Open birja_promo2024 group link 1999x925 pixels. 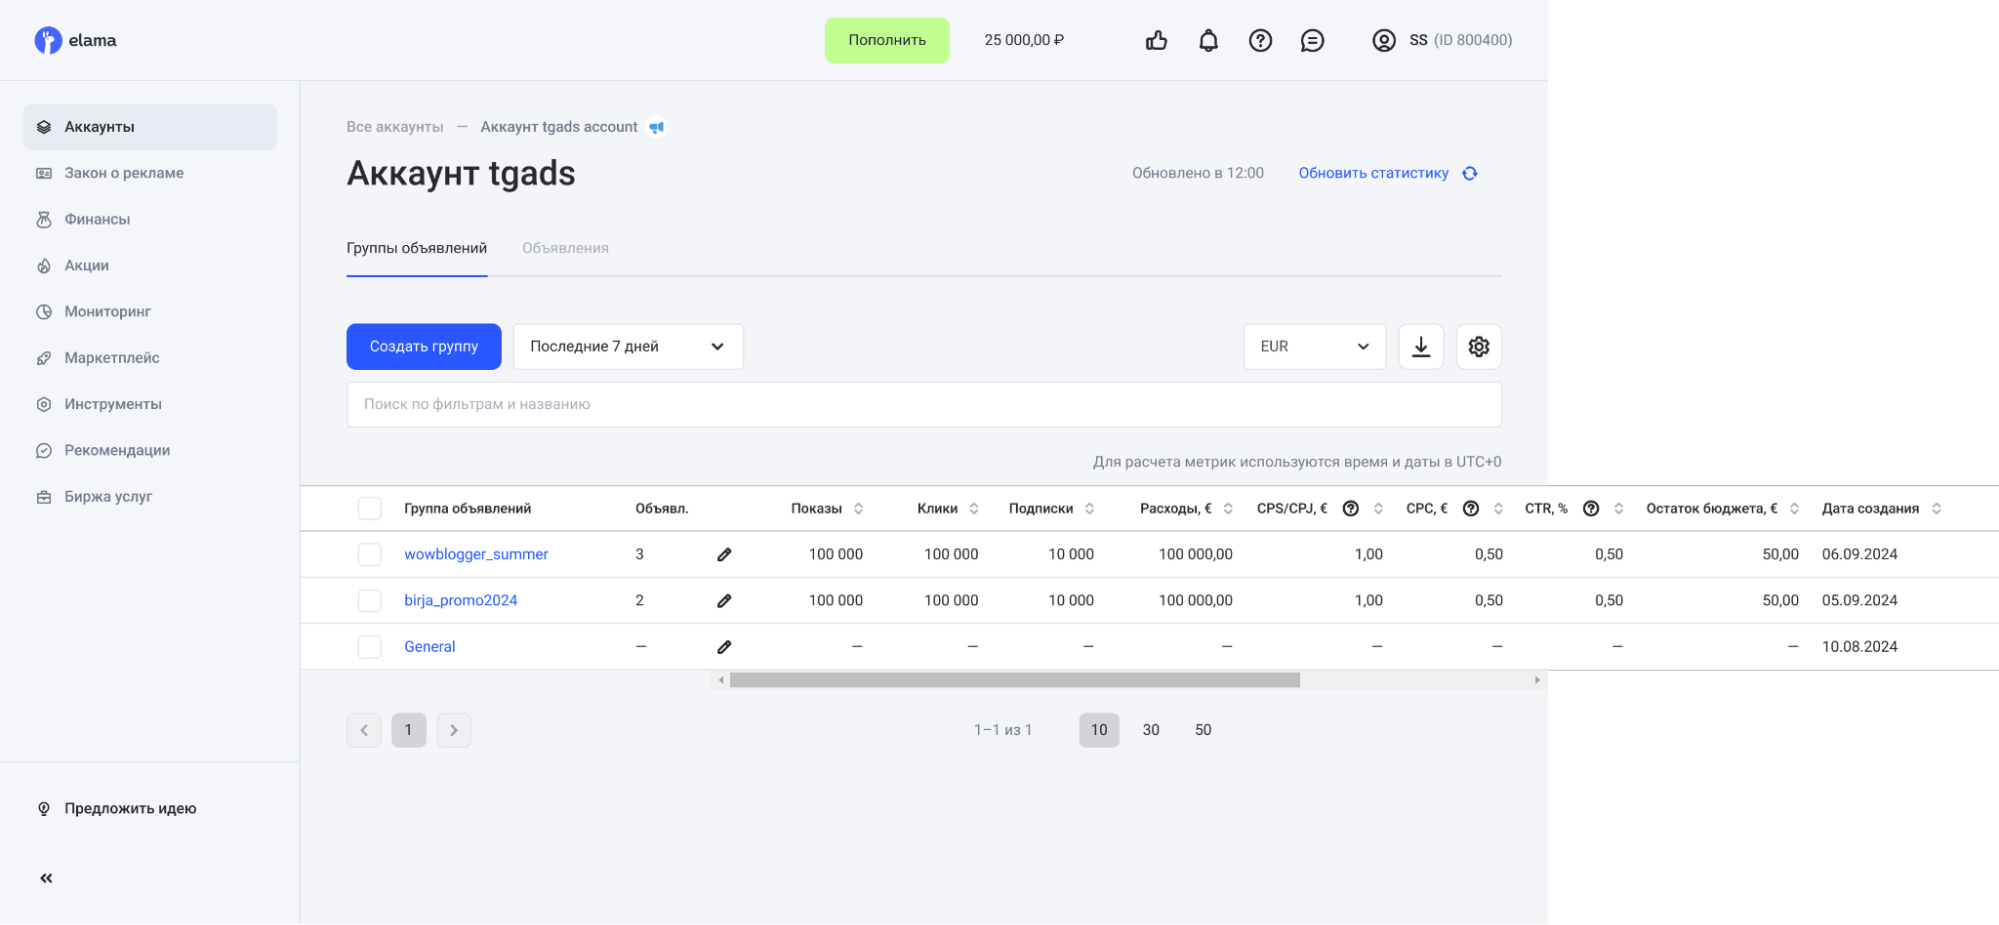[x=461, y=600]
